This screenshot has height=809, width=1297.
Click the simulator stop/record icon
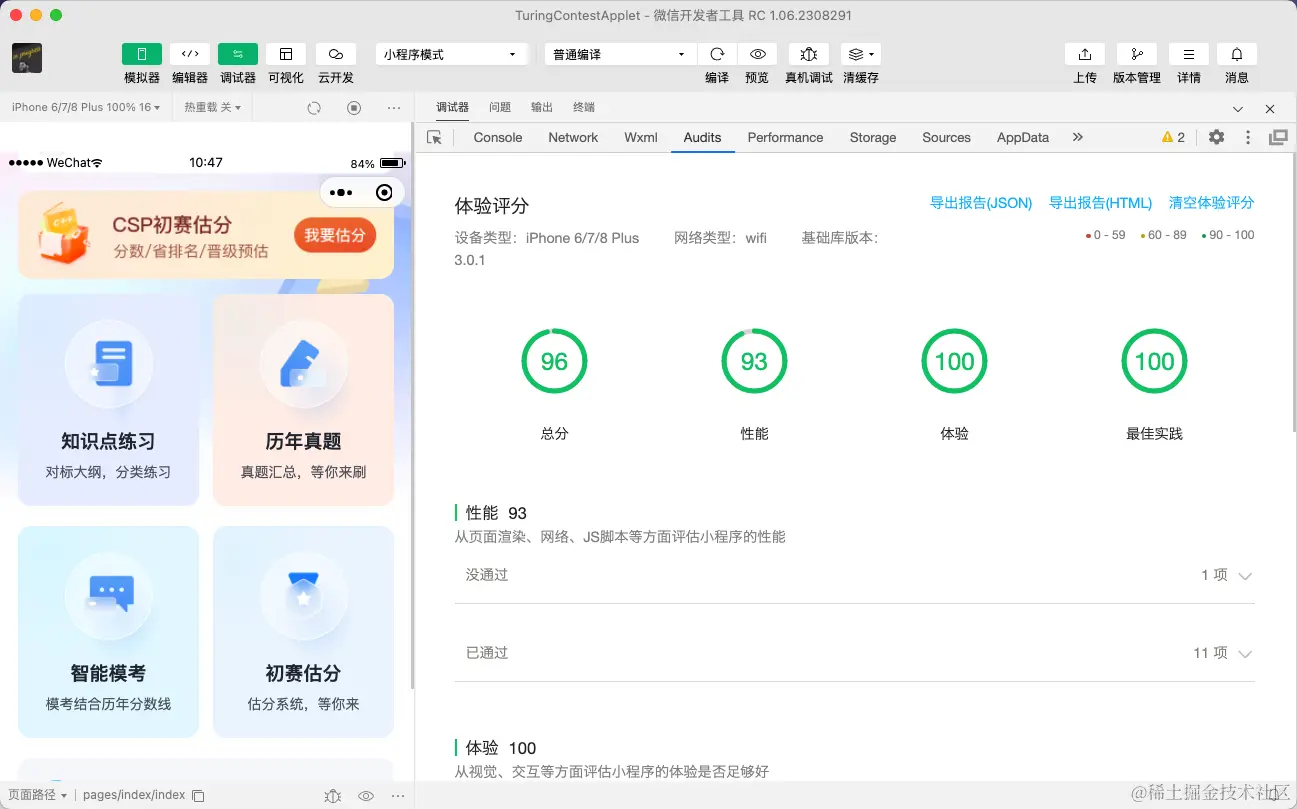[354, 108]
